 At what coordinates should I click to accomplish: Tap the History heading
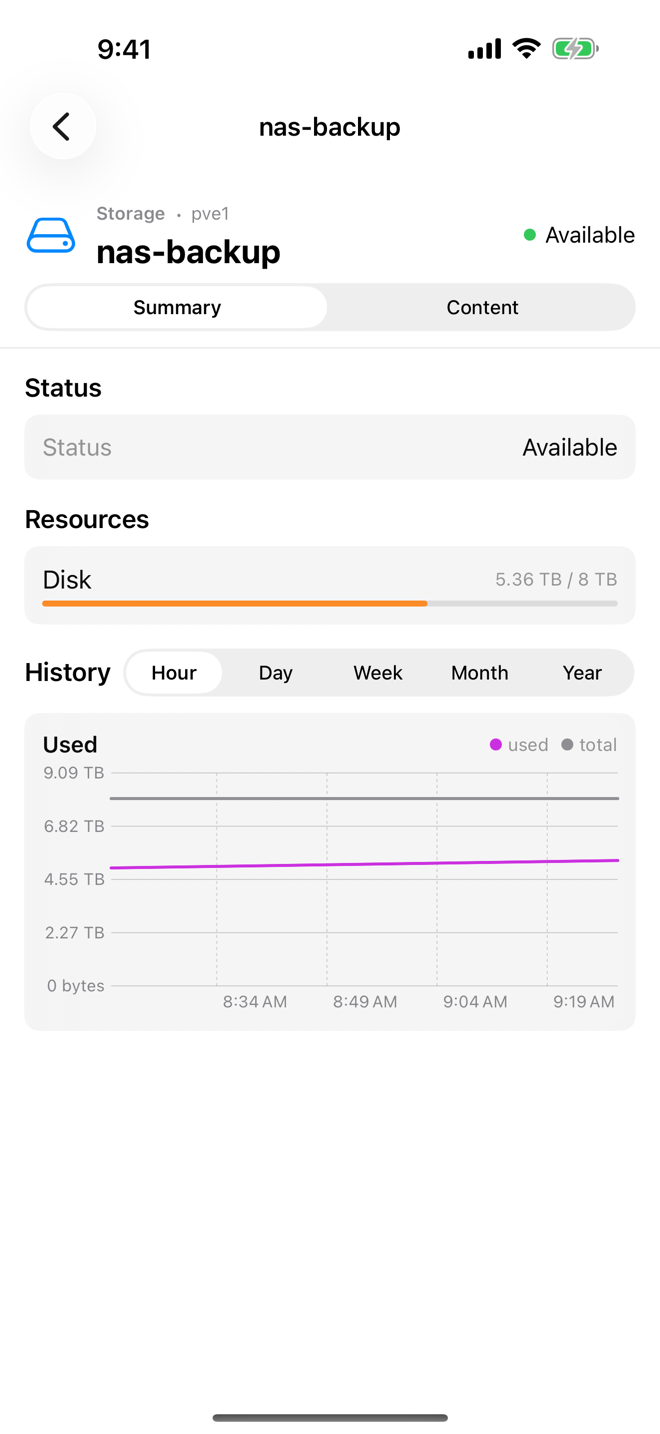pyautogui.click(x=68, y=672)
